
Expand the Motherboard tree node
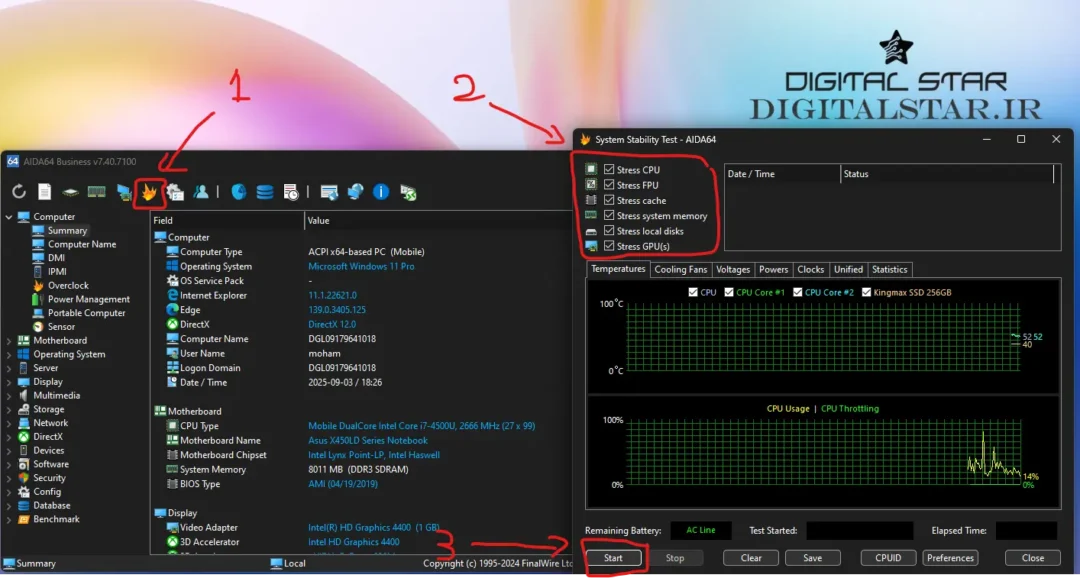[x=9, y=341]
